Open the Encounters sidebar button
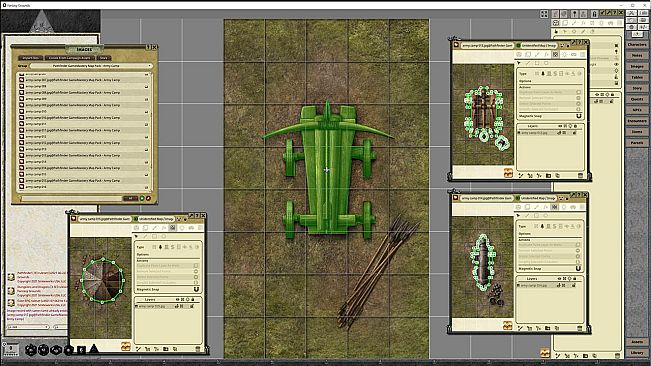This screenshot has height=366, width=651. tap(637, 121)
